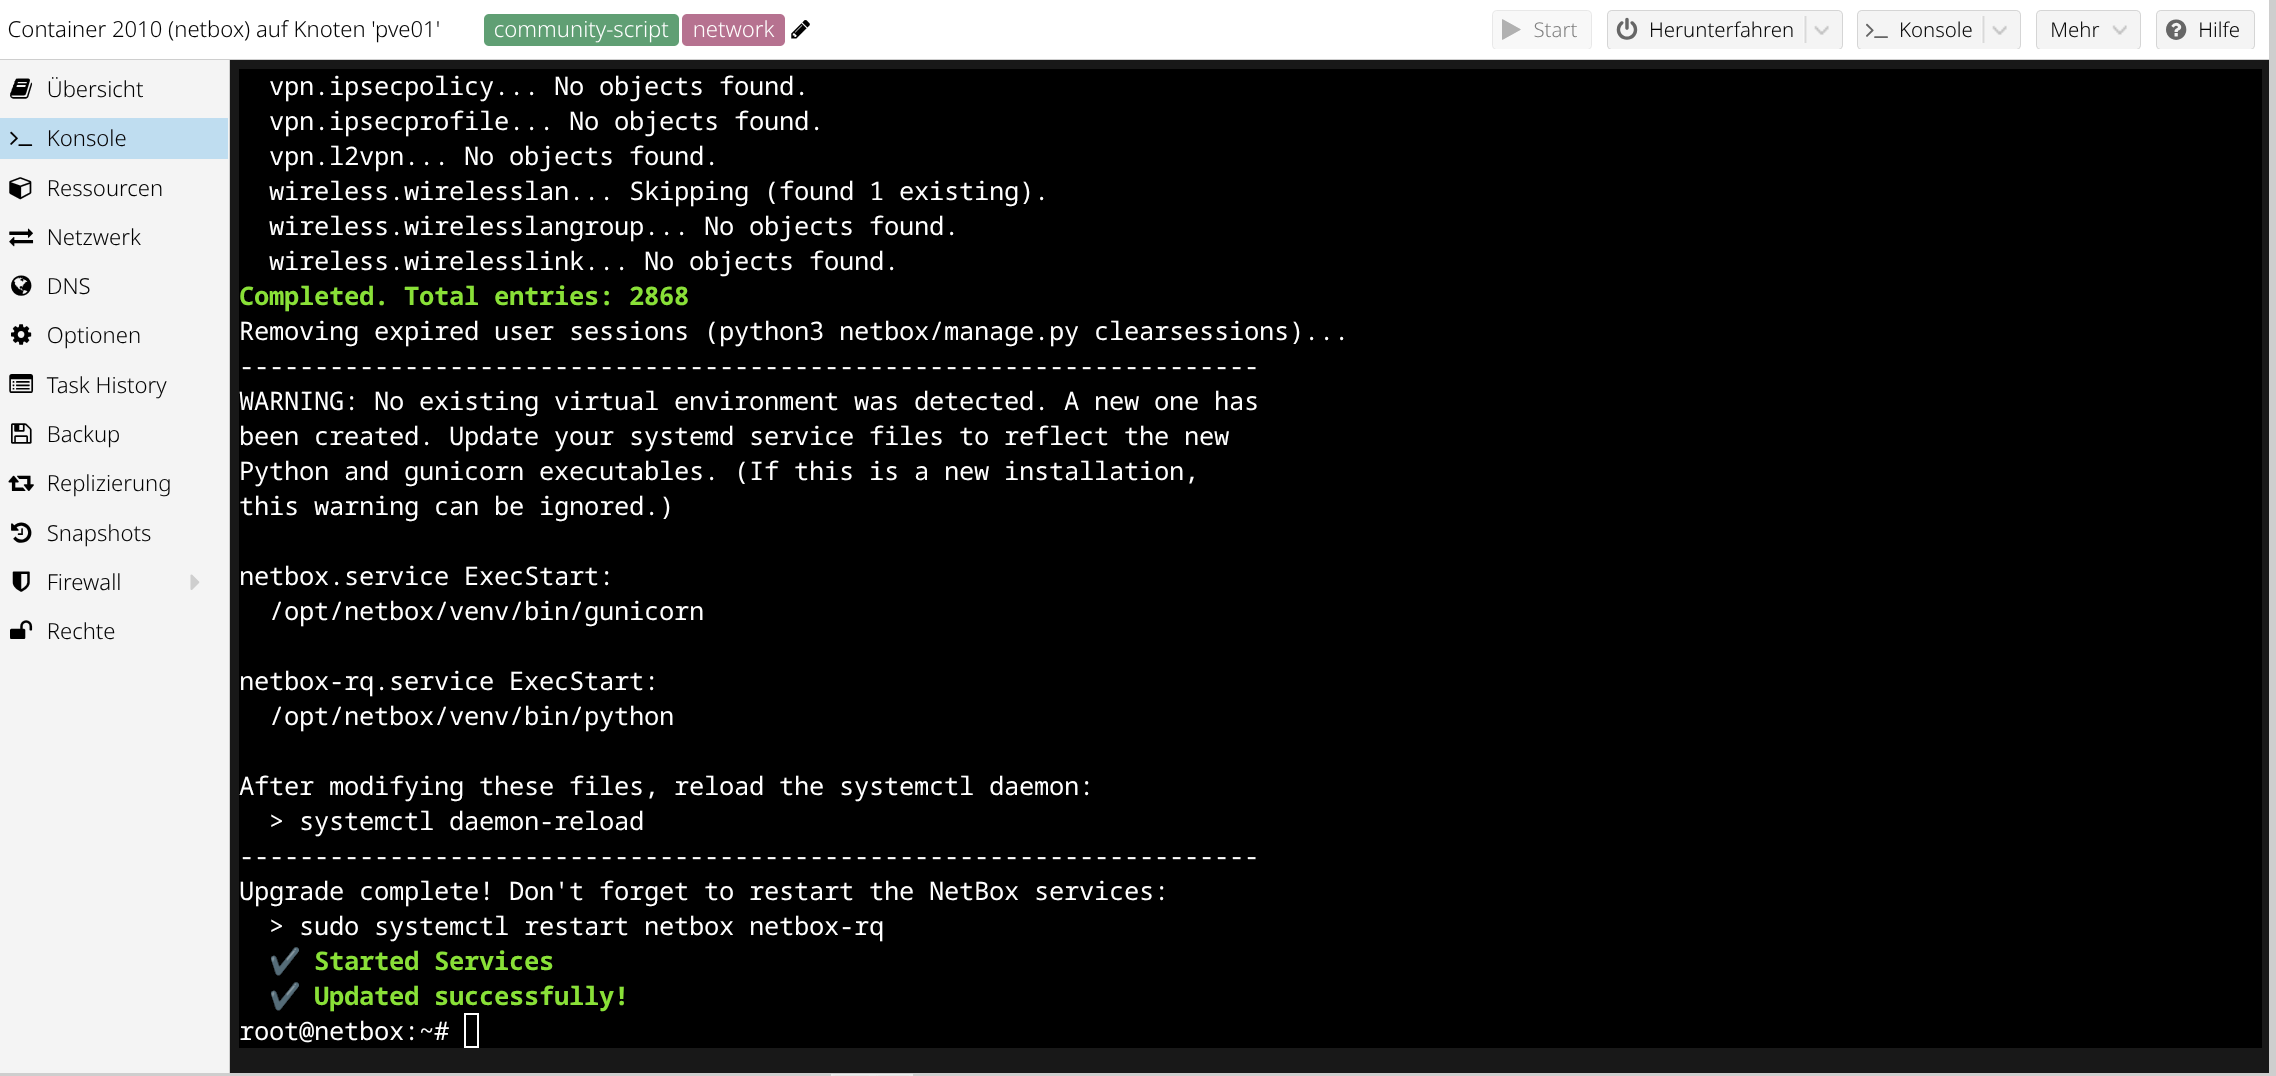2276x1076 pixels.
Task: Click the community-script tag
Action: [581, 30]
